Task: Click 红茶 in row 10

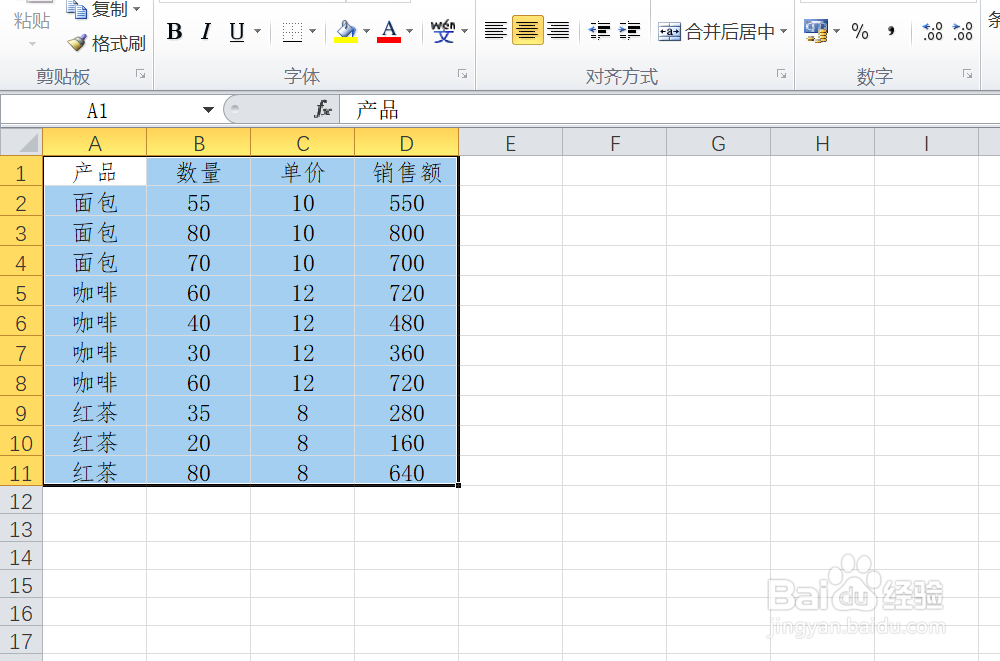Action: pos(94,442)
